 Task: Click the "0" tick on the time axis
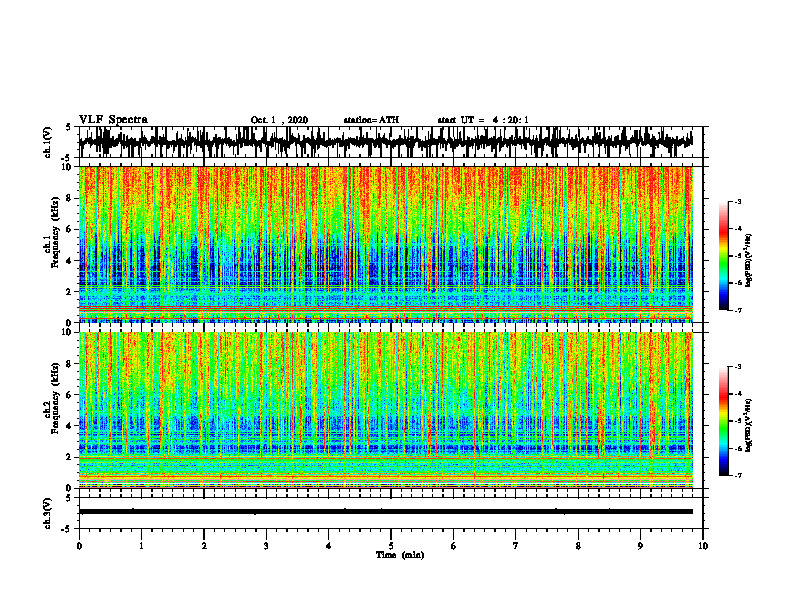pyautogui.click(x=79, y=546)
